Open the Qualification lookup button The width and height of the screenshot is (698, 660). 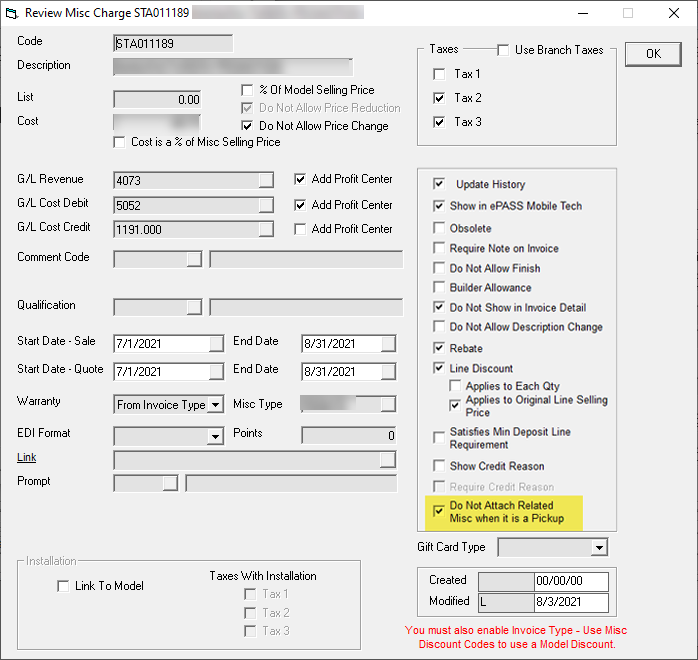[x=194, y=307]
